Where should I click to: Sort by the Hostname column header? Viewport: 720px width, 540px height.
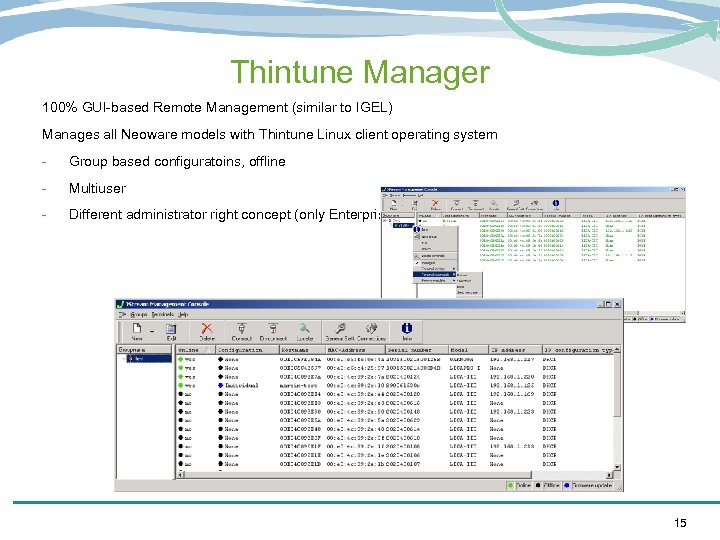302,350
